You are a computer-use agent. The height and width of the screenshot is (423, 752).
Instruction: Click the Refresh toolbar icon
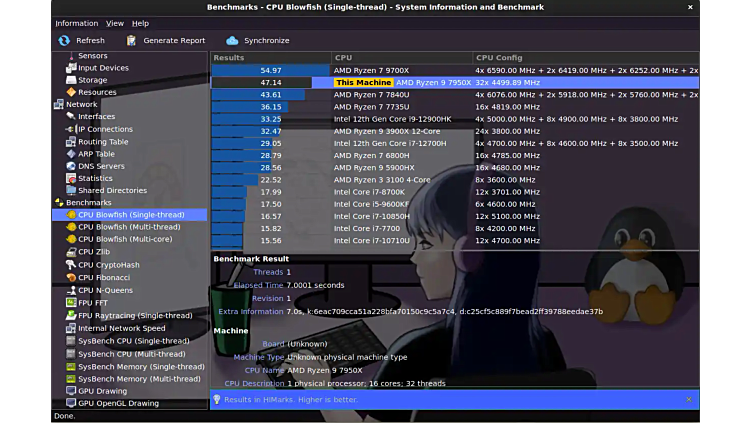(x=64, y=41)
